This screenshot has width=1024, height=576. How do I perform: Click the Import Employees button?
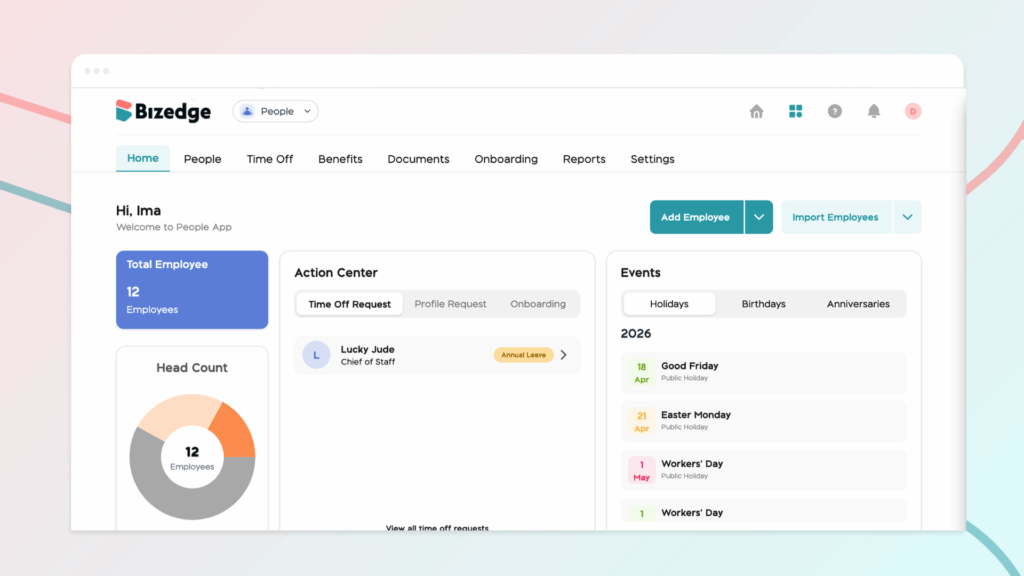[835, 217]
